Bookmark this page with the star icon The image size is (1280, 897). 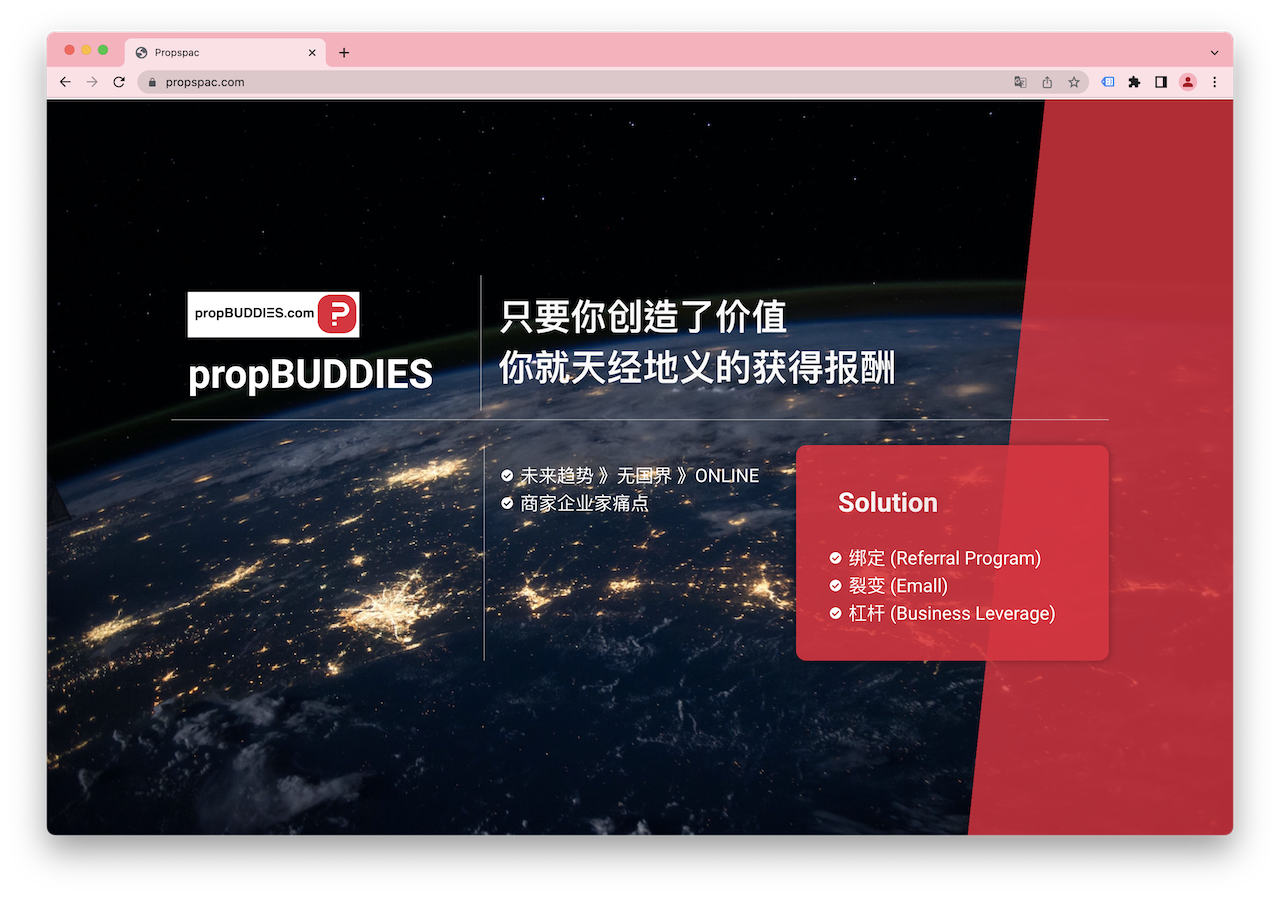pos(1074,82)
